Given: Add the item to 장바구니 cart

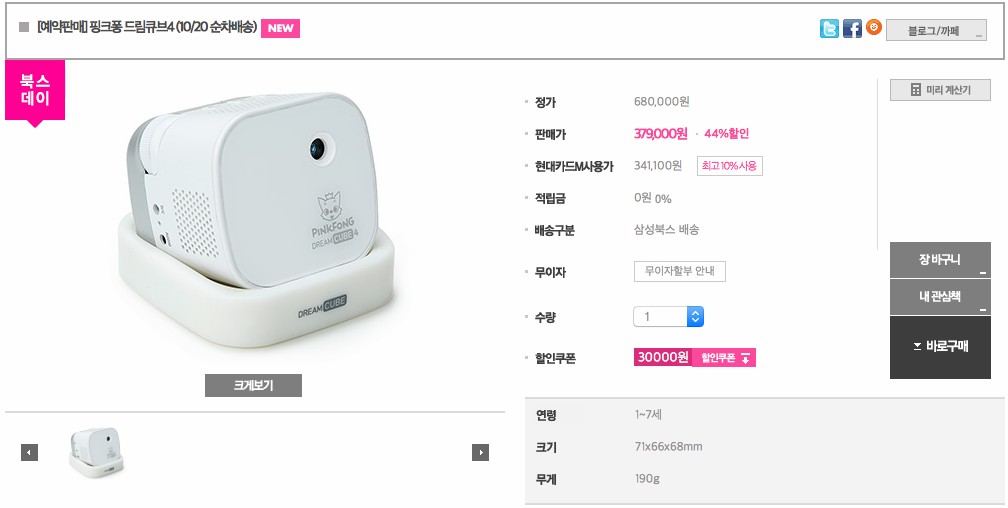Looking at the screenshot, I should point(940,260).
